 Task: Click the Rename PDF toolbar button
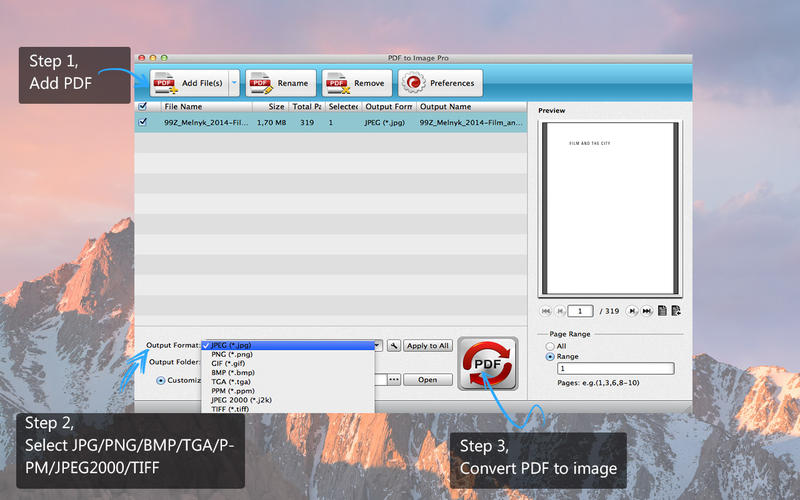pos(281,83)
